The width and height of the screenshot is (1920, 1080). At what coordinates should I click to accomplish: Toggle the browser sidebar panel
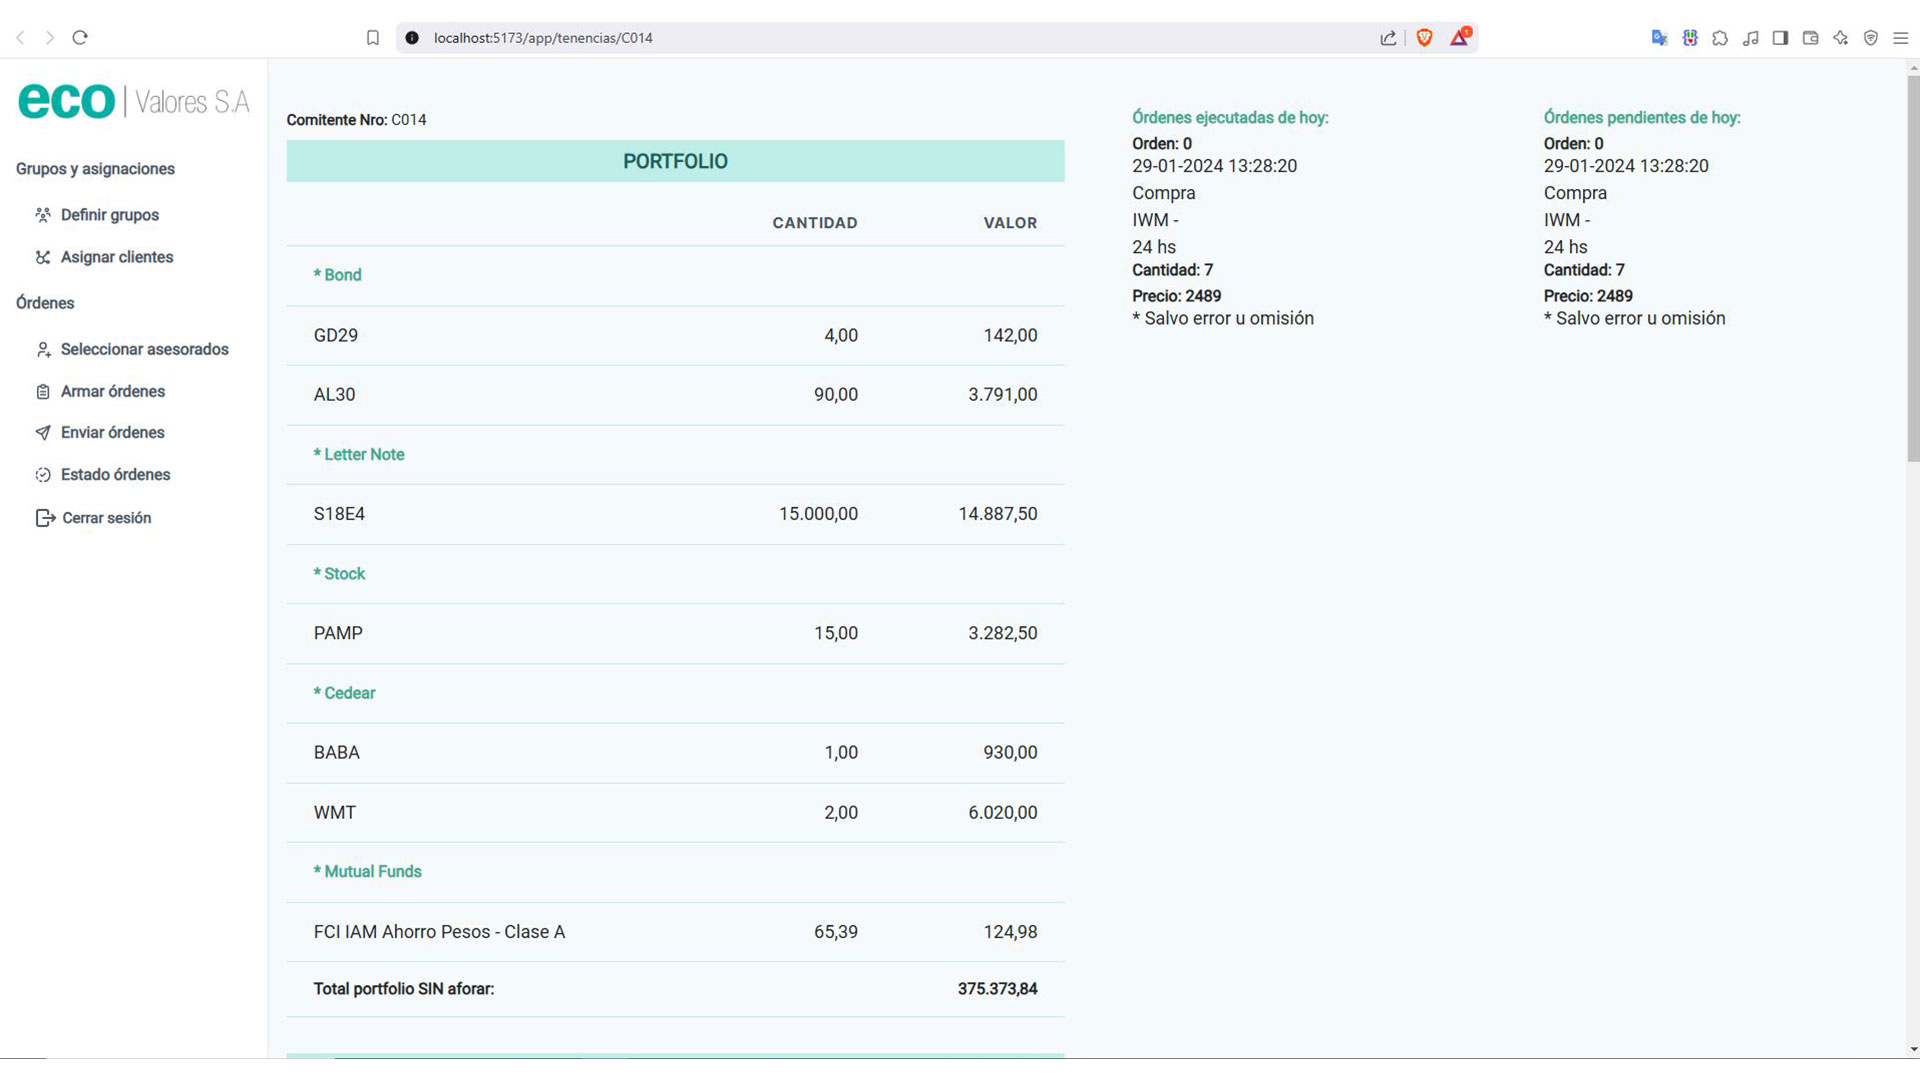pyautogui.click(x=1780, y=38)
